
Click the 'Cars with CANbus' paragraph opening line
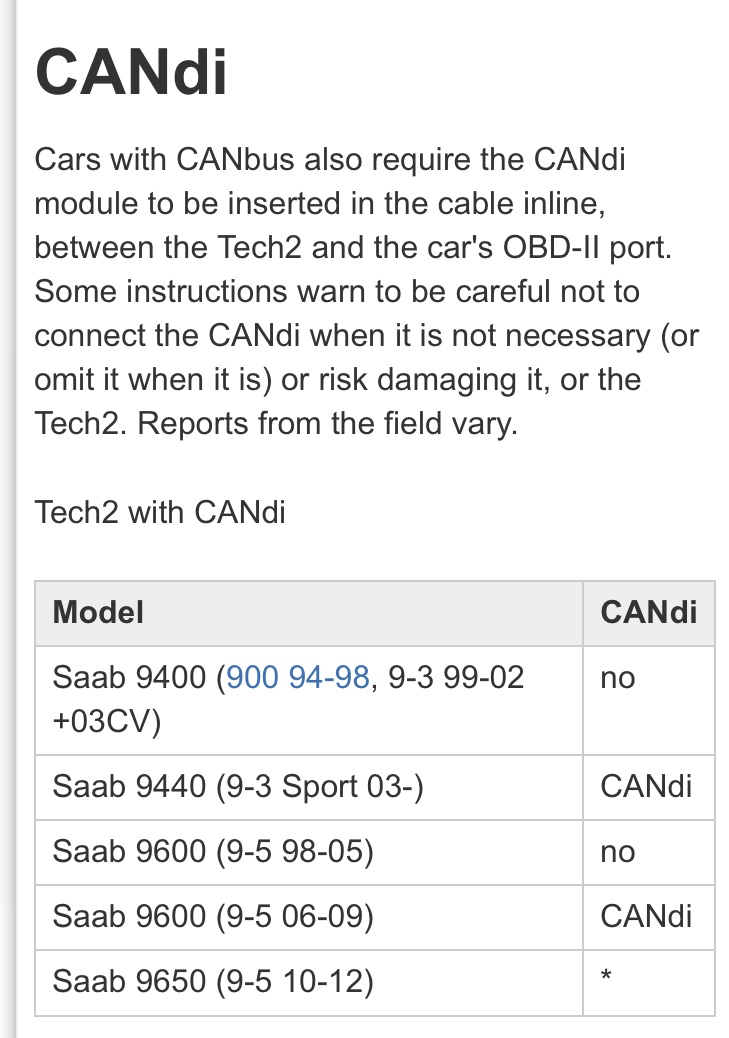pyautogui.click(x=330, y=160)
